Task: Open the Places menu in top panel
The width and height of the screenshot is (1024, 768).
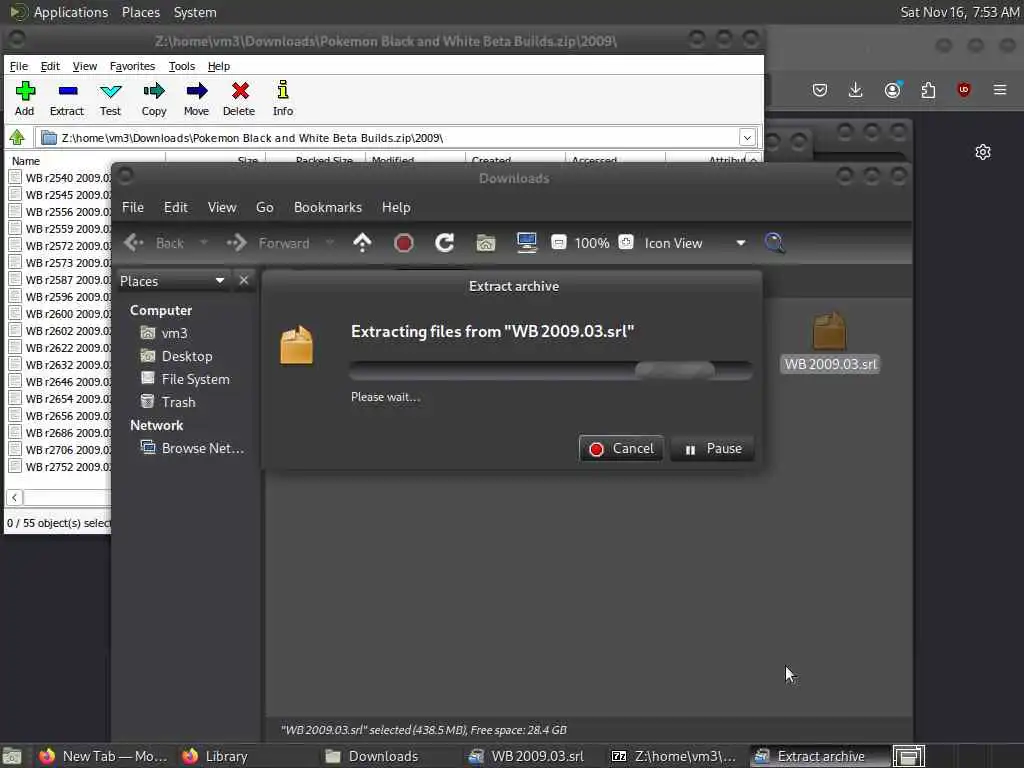Action: [140, 12]
